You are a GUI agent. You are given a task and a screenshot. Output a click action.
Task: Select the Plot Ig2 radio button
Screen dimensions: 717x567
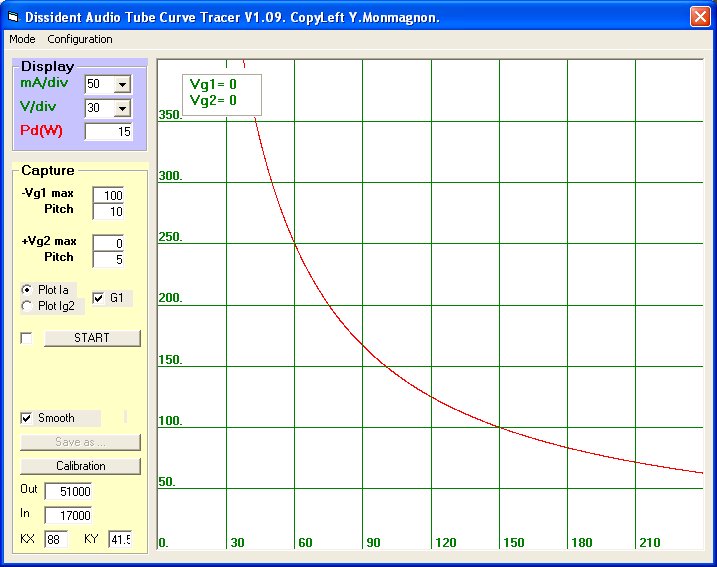tap(27, 305)
